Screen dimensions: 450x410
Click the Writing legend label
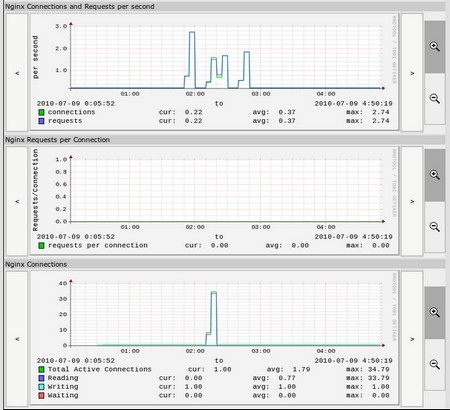click(63, 387)
